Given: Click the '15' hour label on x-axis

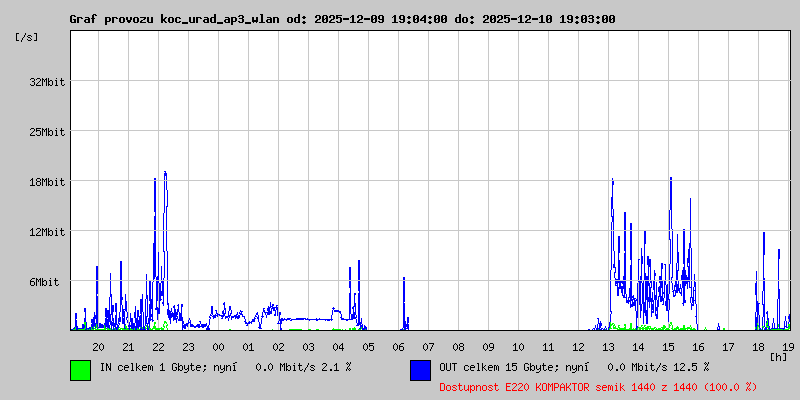Looking at the screenshot, I should point(668,347).
